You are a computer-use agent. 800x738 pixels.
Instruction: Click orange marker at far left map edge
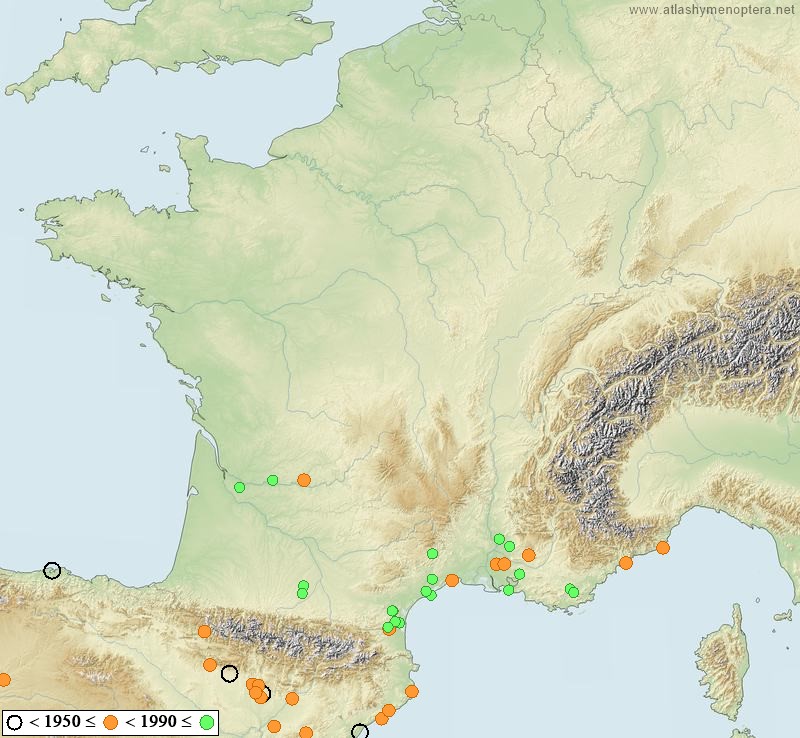point(4,680)
